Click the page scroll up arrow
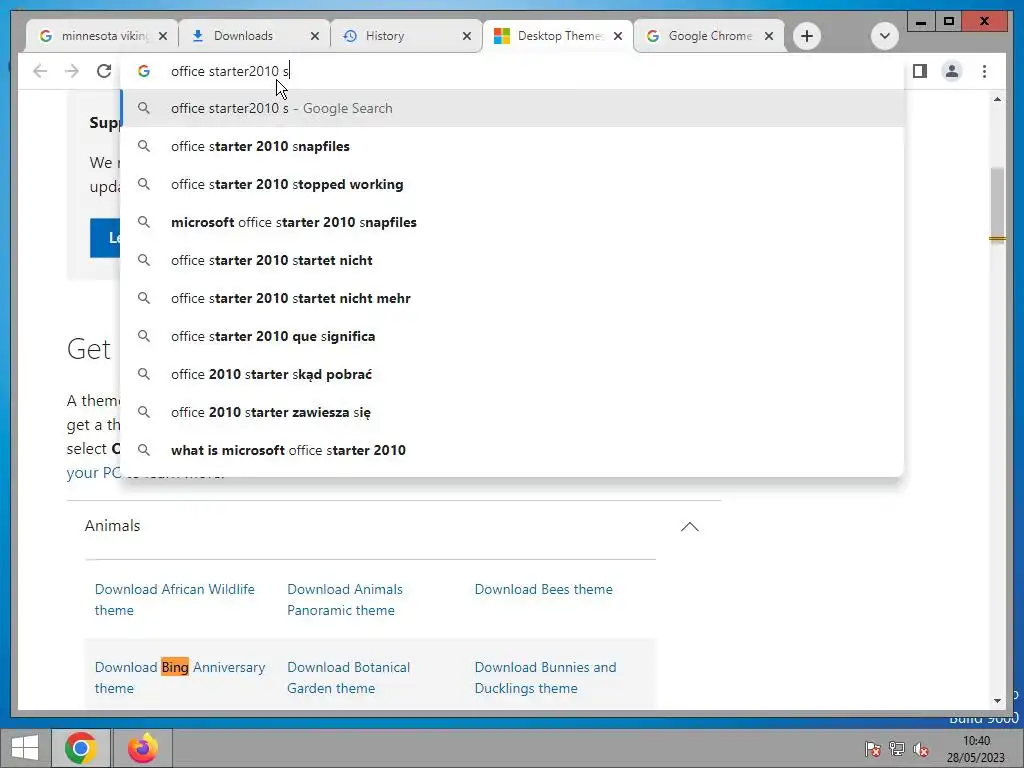Image resolution: width=1024 pixels, height=768 pixels. click(997, 99)
